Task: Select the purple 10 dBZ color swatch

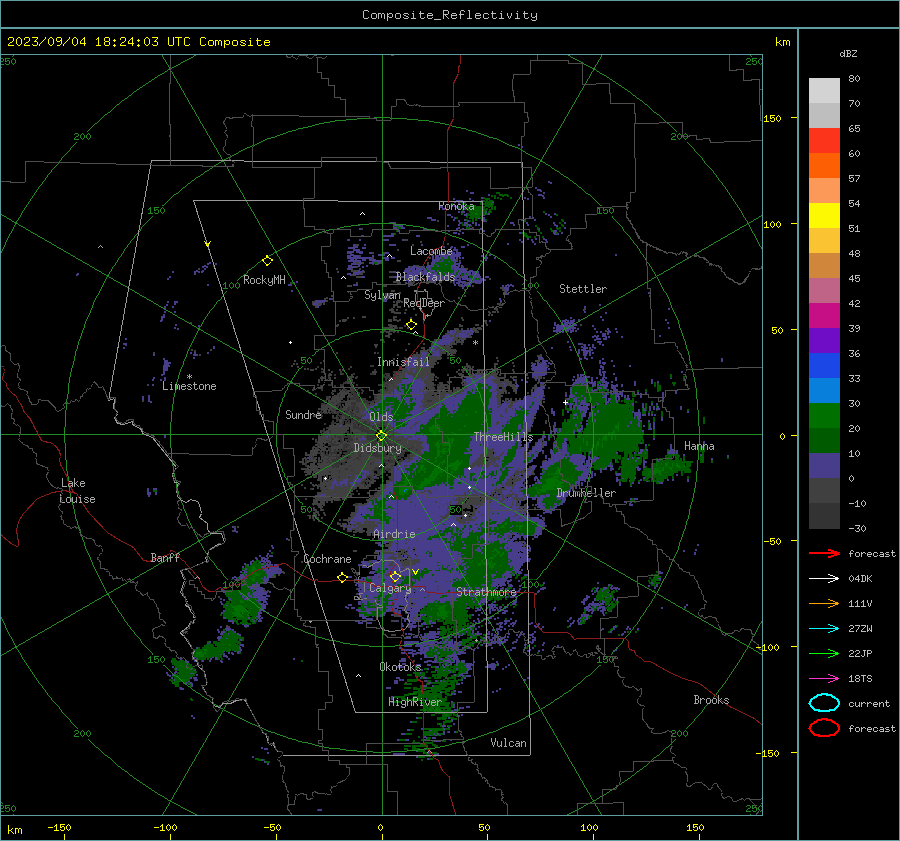Action: 824,465
